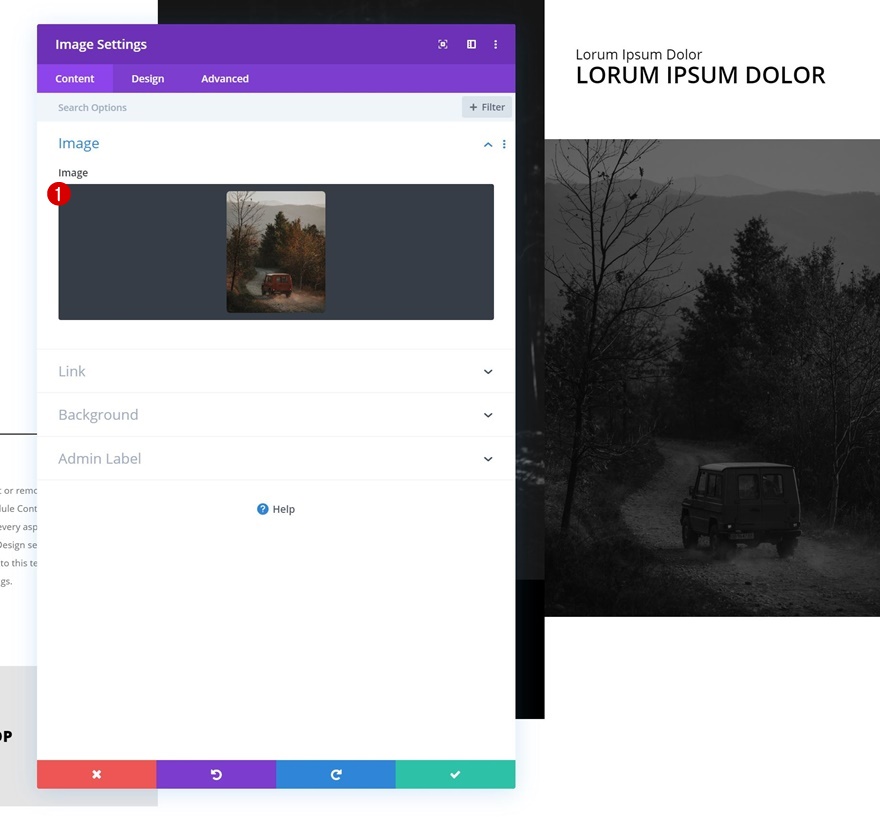Click the Lorum Ipsum Dolor subtitle text
This screenshot has width=880, height=829.
639,54
